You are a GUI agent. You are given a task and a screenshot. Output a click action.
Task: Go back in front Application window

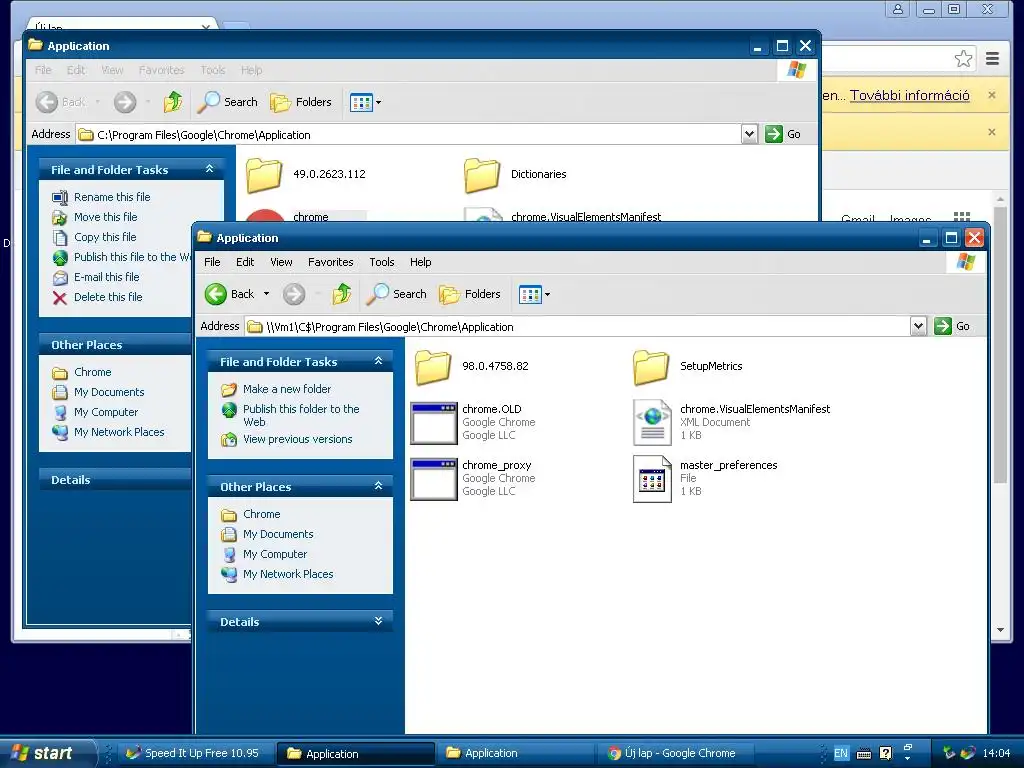pos(229,294)
